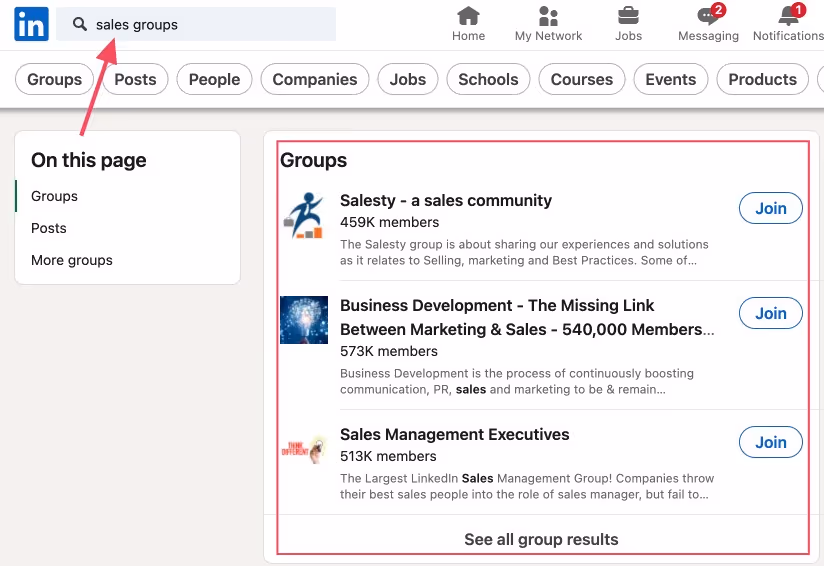The width and height of the screenshot is (824, 566).
Task: Click Sales Management Executives description text
Action: (527, 486)
